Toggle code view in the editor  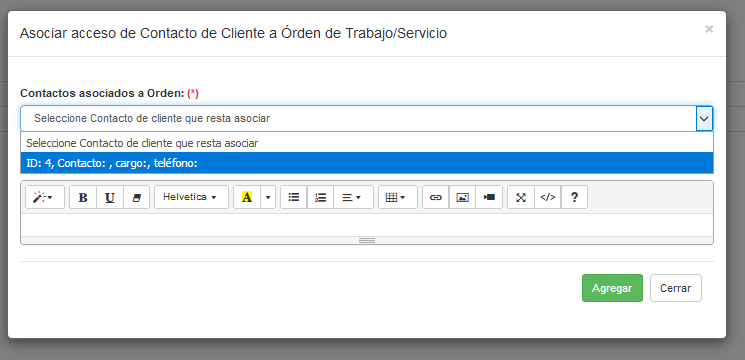coord(548,197)
